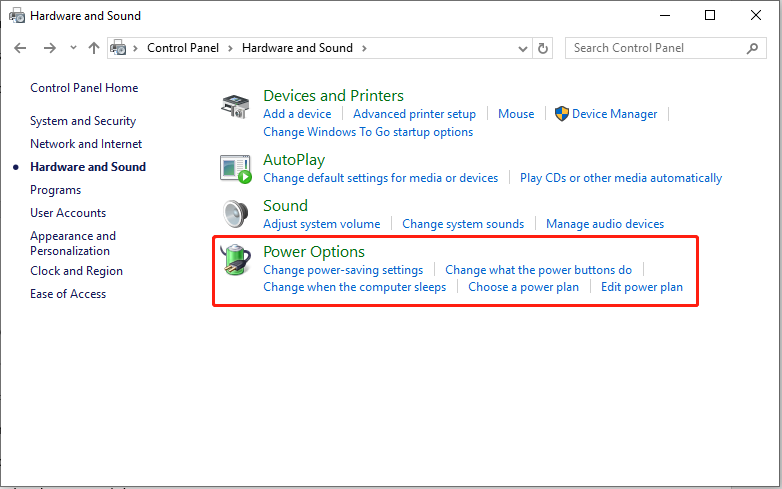This screenshot has height=489, width=782.
Task: Refresh the Control Panel view
Action: 543,48
